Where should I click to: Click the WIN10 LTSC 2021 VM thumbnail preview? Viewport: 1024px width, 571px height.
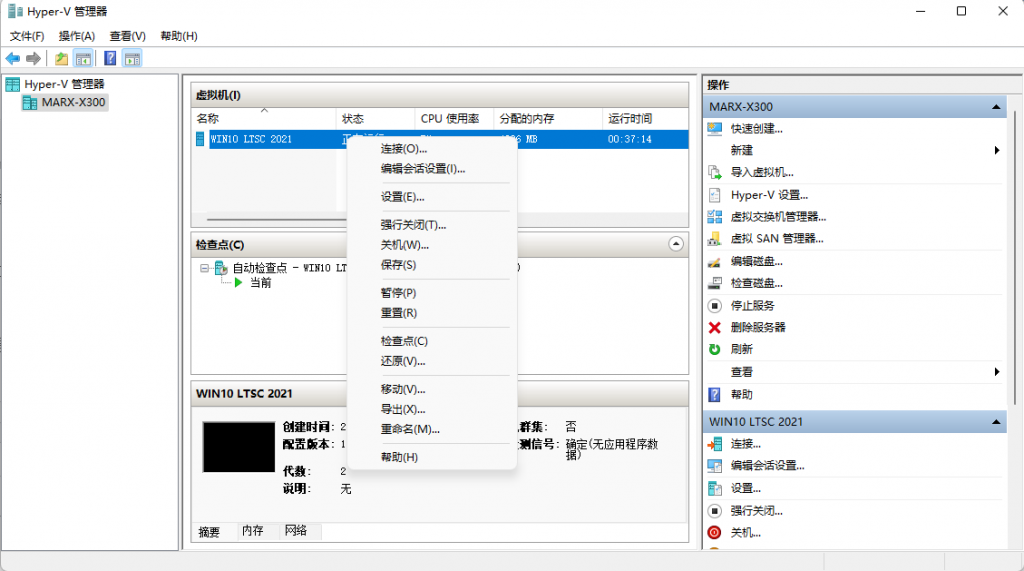click(239, 447)
